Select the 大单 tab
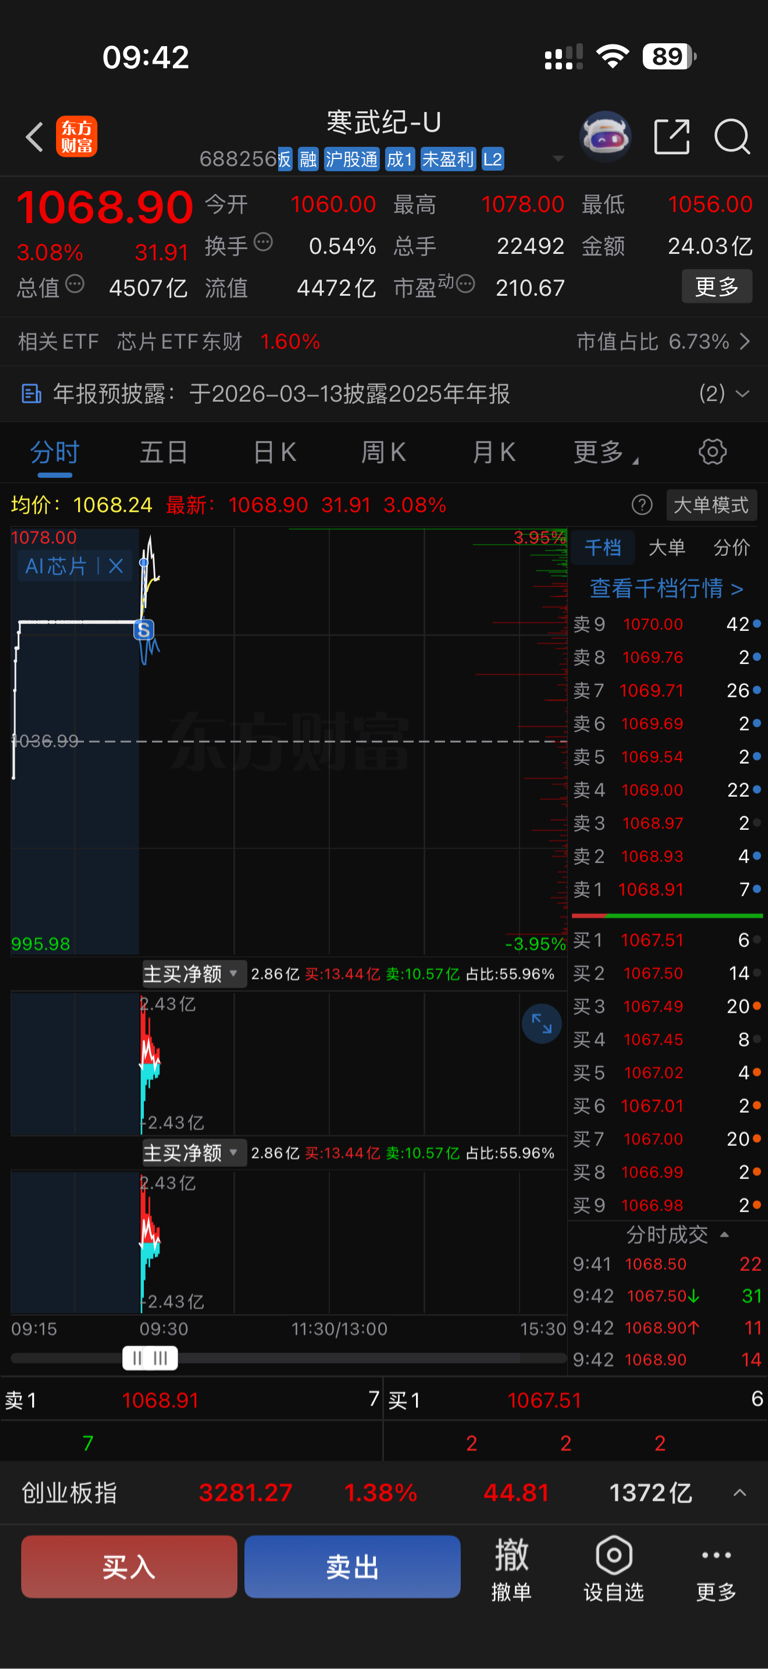This screenshot has height=1669, width=768. 667,547
